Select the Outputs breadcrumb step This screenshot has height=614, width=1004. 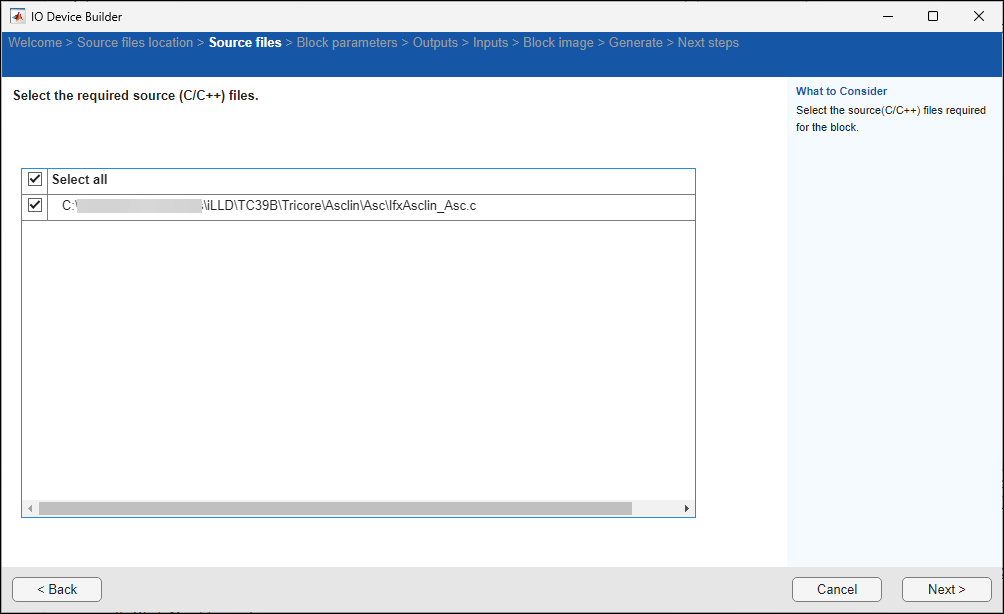pyautogui.click(x=435, y=42)
